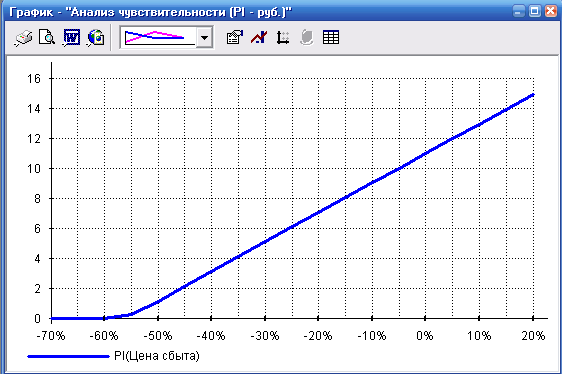562x374 pixels.
Task: Open chart type dropdown arrow
Action: [x=204, y=37]
